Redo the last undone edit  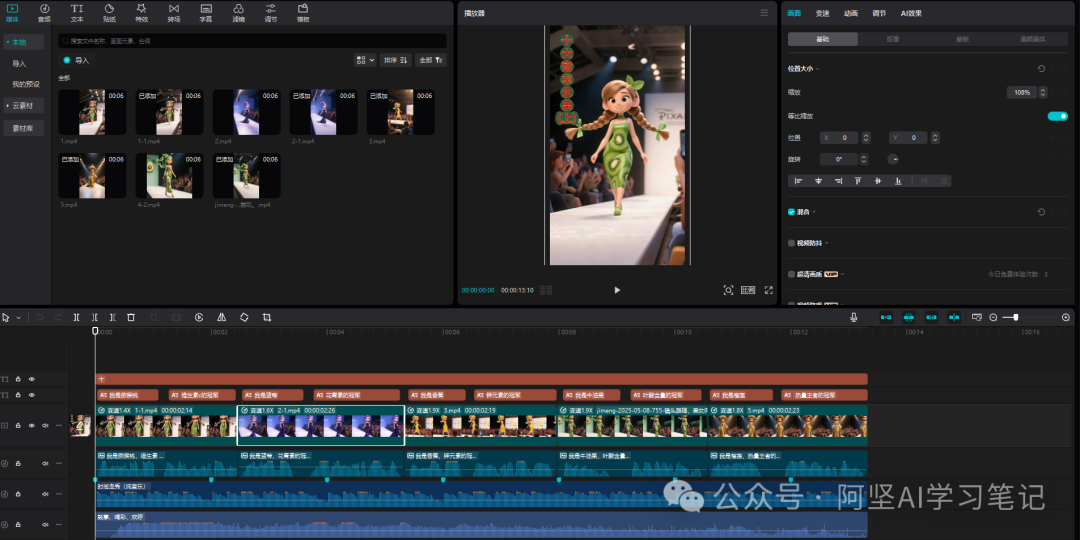click(58, 318)
